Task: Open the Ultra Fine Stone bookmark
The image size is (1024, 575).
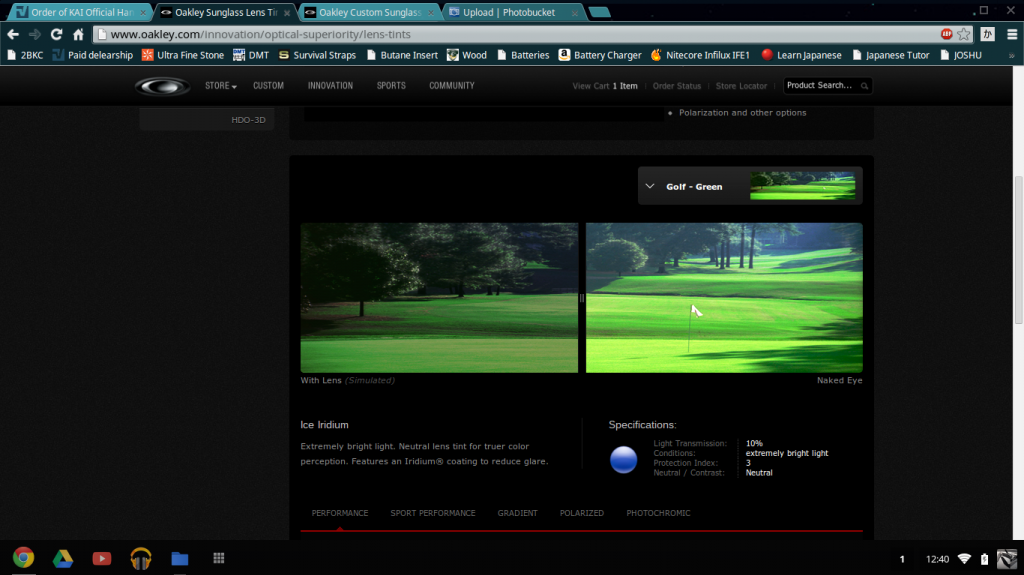Action: pos(182,55)
